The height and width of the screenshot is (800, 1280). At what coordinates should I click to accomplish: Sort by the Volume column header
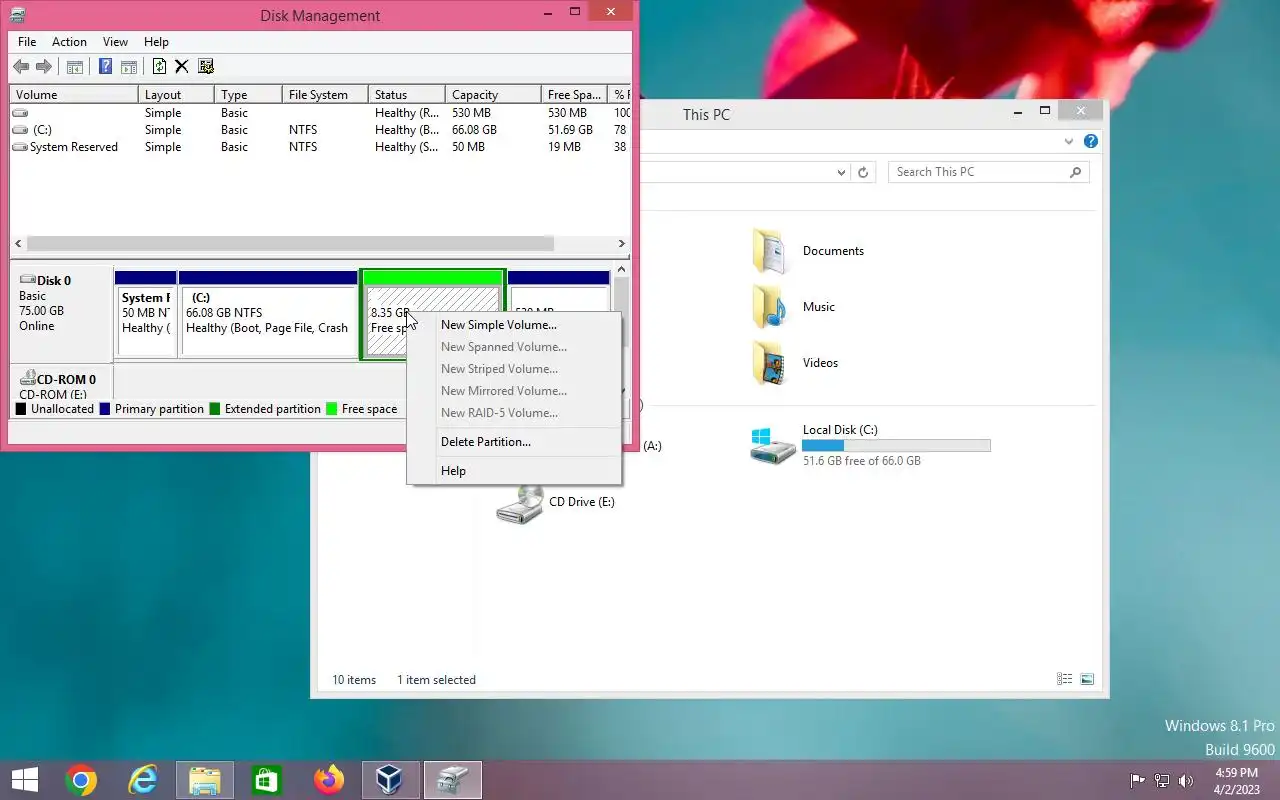coord(74,95)
